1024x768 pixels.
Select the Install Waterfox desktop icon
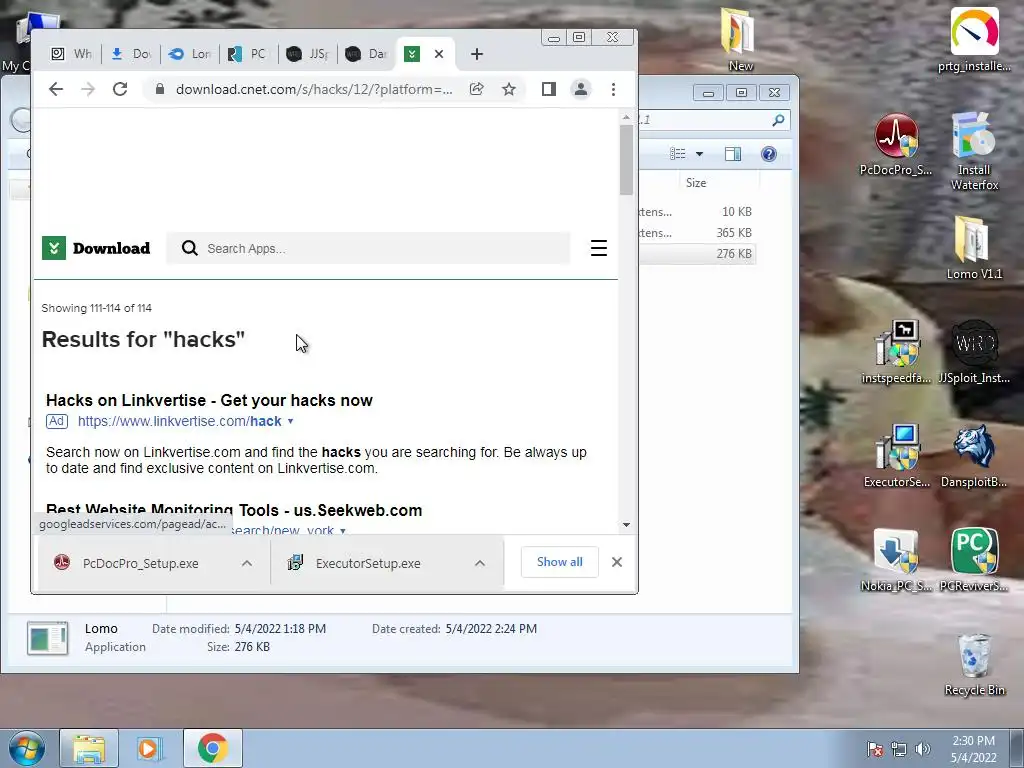(x=974, y=151)
